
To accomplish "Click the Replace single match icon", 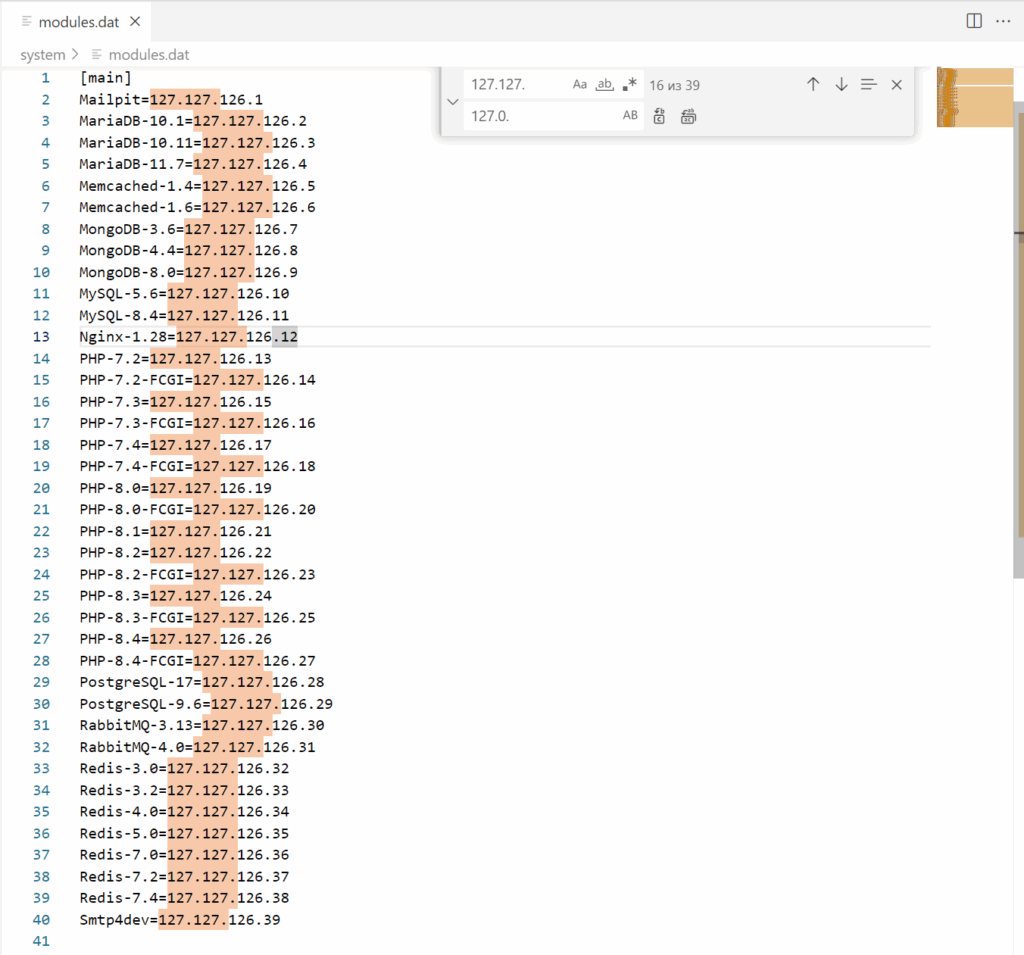I will pos(660,116).
